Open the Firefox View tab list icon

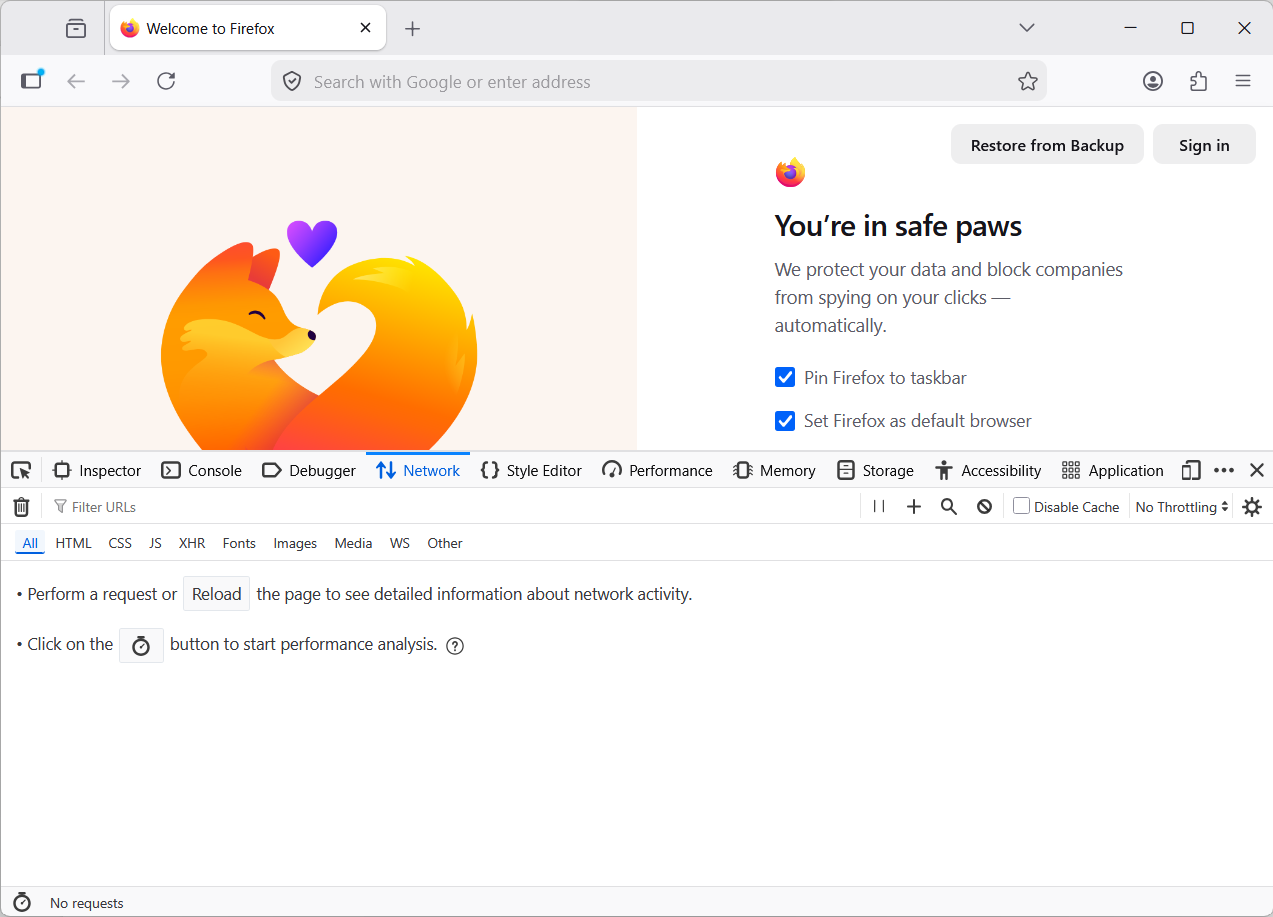(x=76, y=29)
